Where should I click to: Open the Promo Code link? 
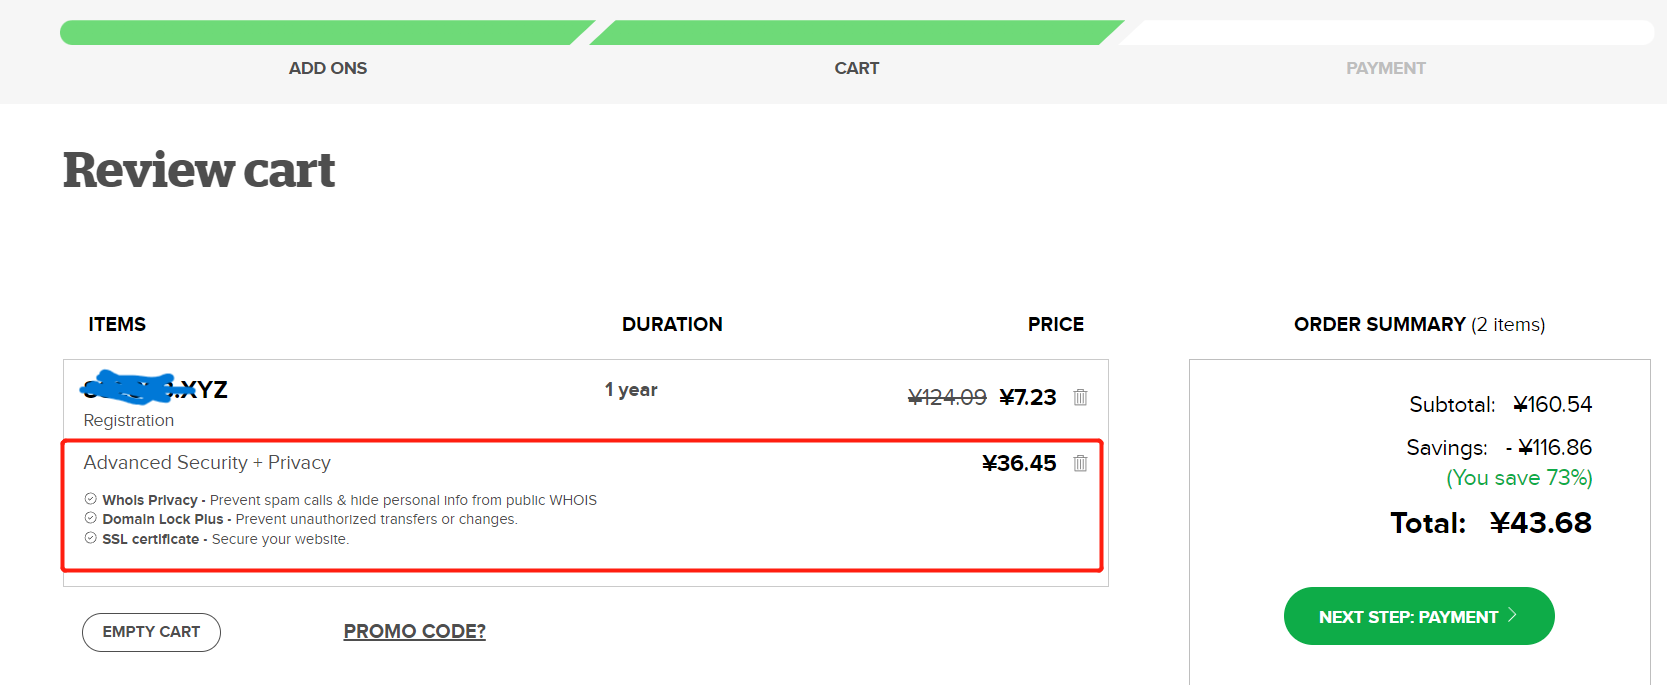coord(414,631)
